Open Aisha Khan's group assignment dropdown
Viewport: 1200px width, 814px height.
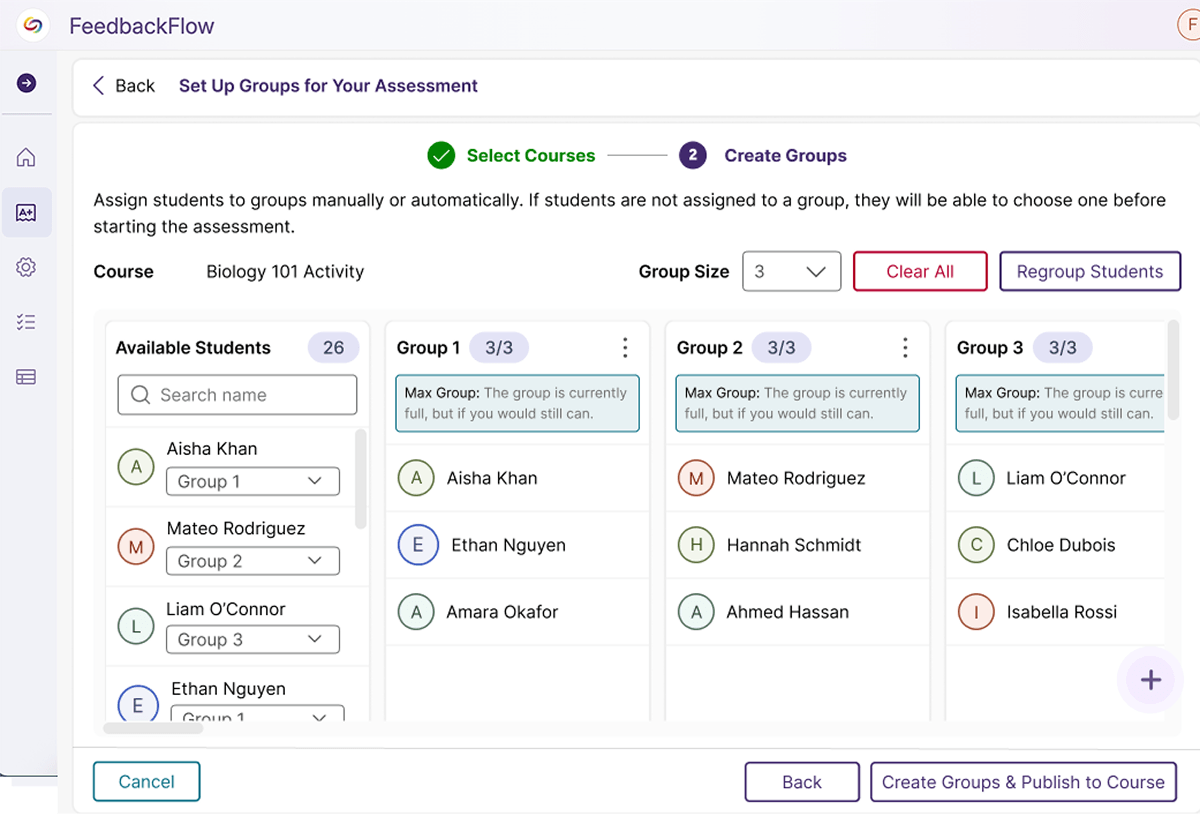coord(252,481)
